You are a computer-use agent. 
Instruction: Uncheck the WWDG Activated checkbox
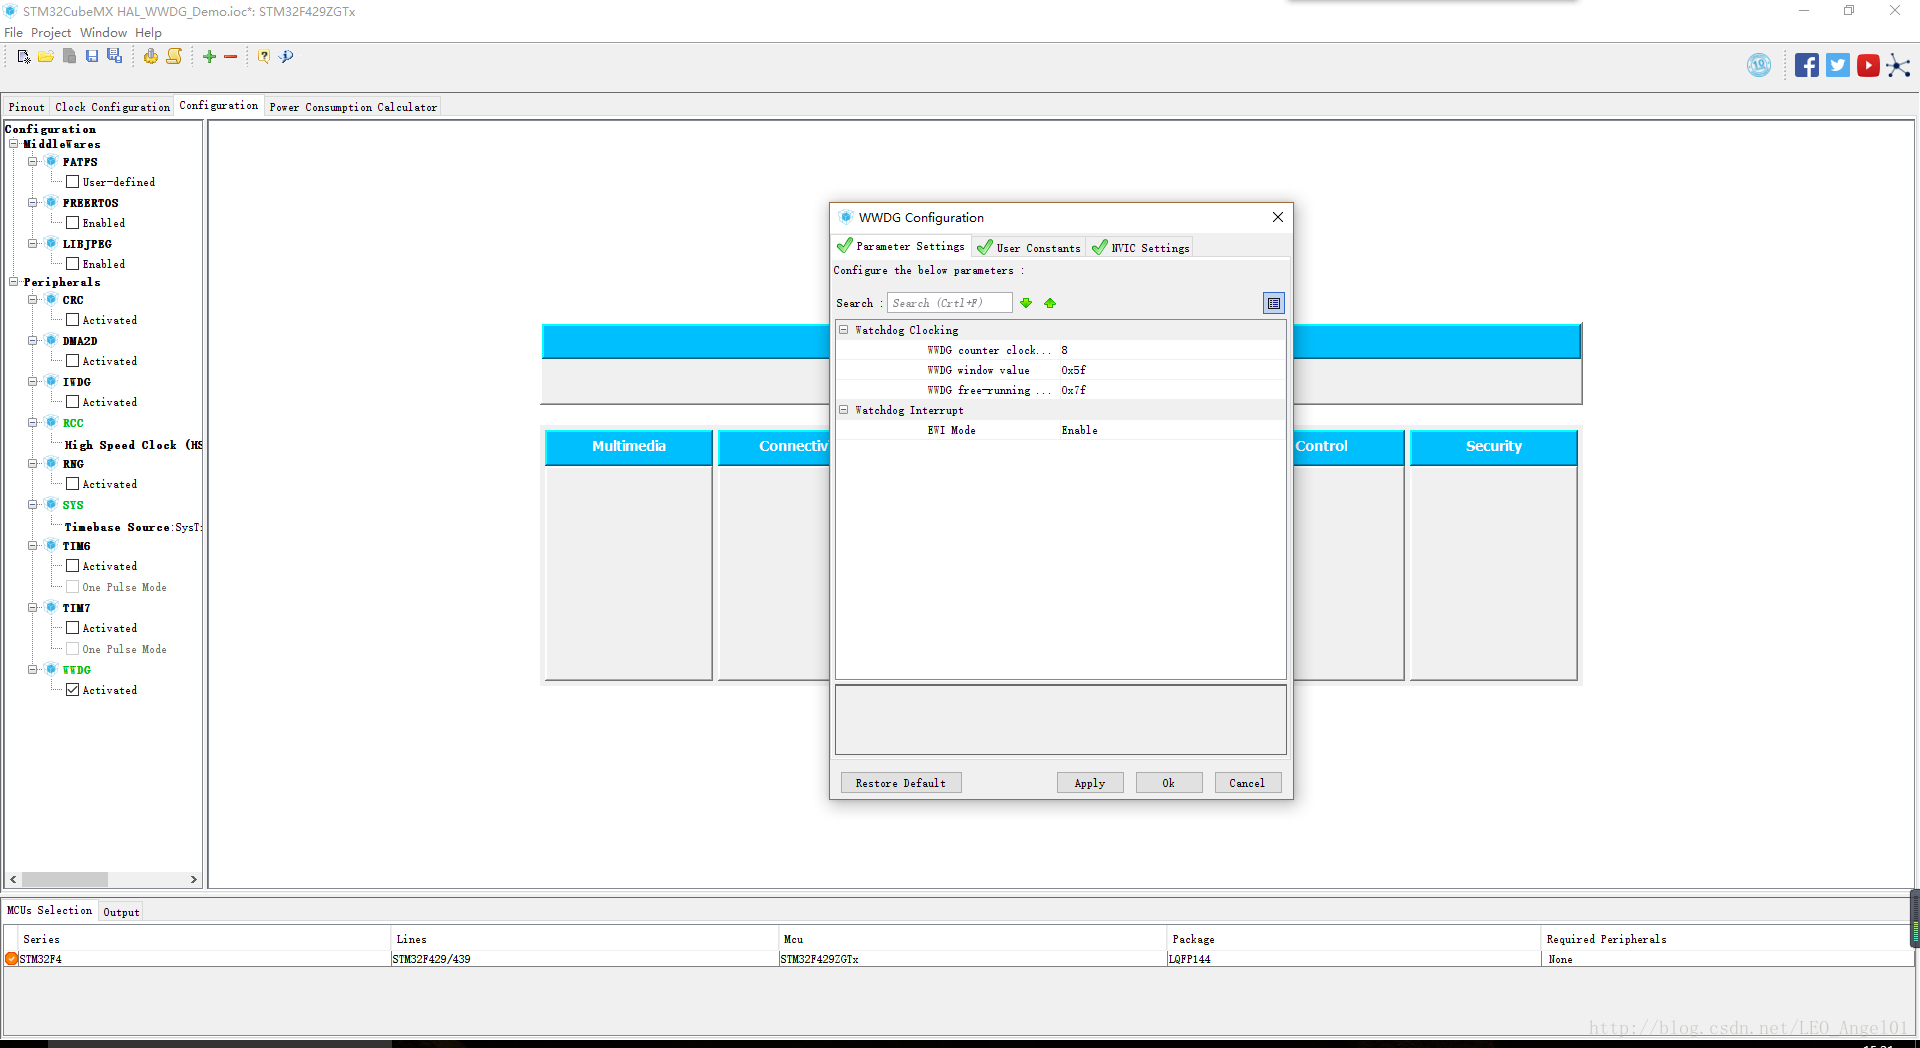point(72,690)
